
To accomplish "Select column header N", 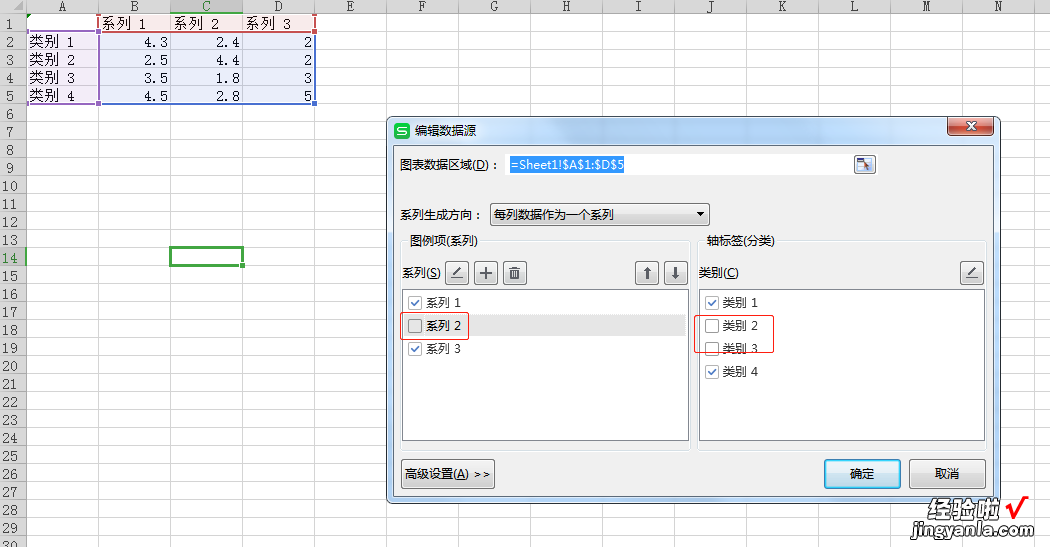I will click(998, 7).
